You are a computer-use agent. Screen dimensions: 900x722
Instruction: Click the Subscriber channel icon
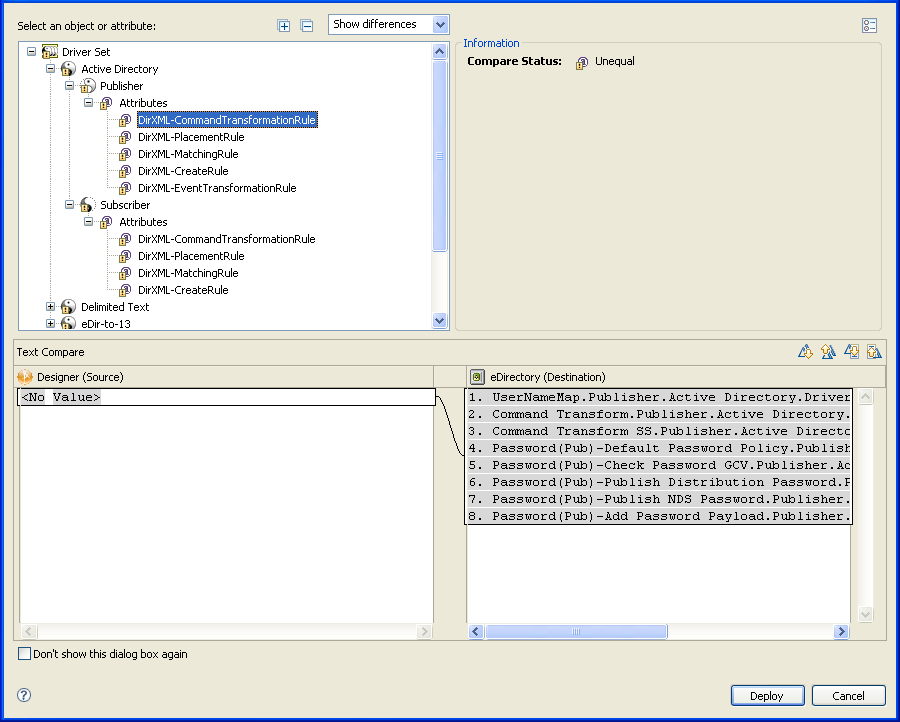(x=87, y=205)
